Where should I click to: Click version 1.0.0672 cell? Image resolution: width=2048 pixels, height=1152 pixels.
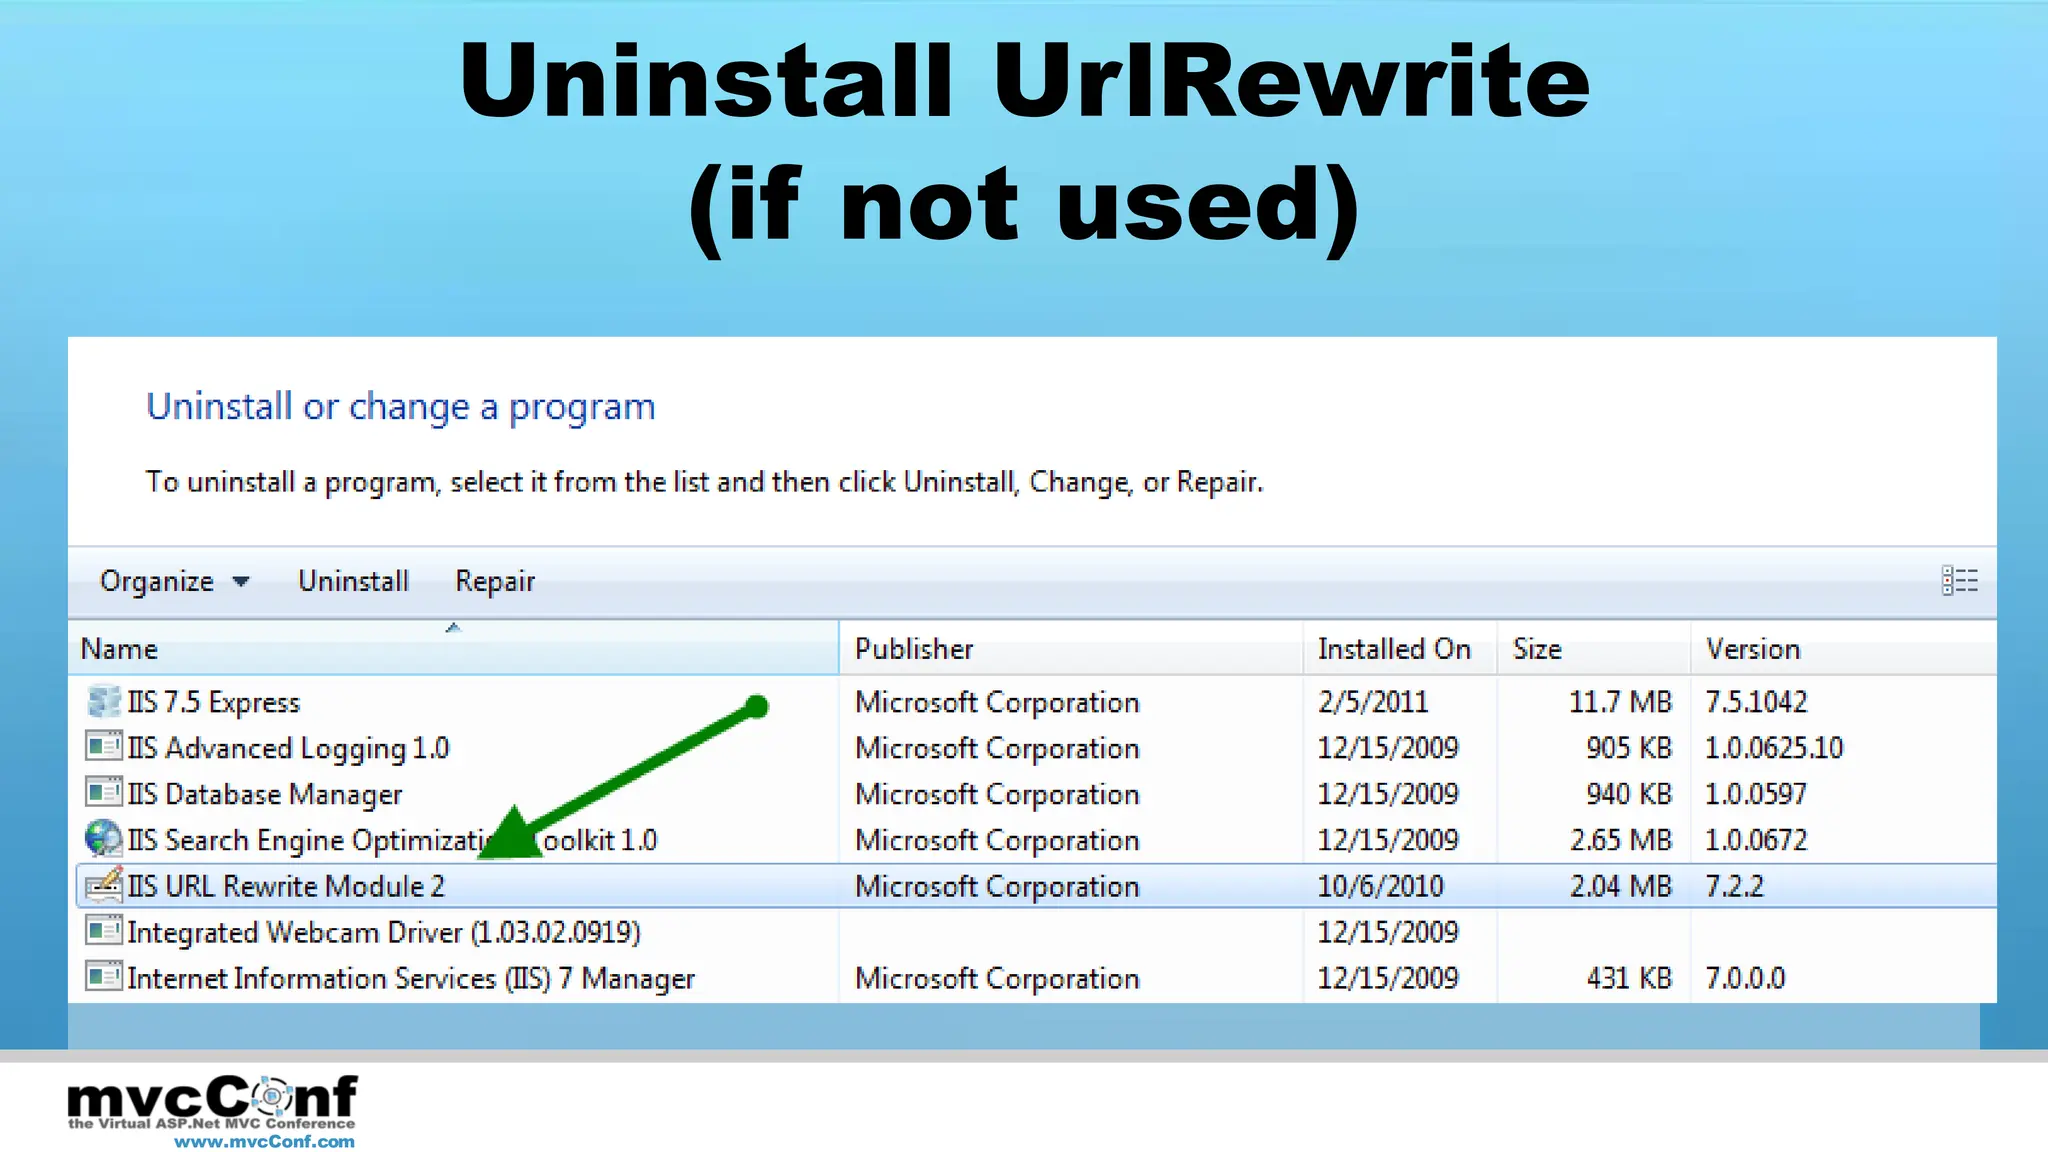(1756, 840)
